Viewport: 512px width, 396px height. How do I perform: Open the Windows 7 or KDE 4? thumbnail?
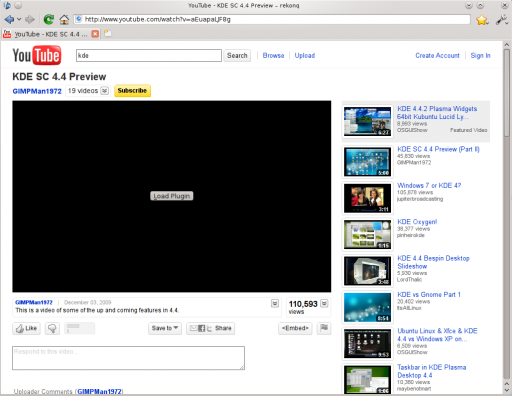[x=367, y=198]
